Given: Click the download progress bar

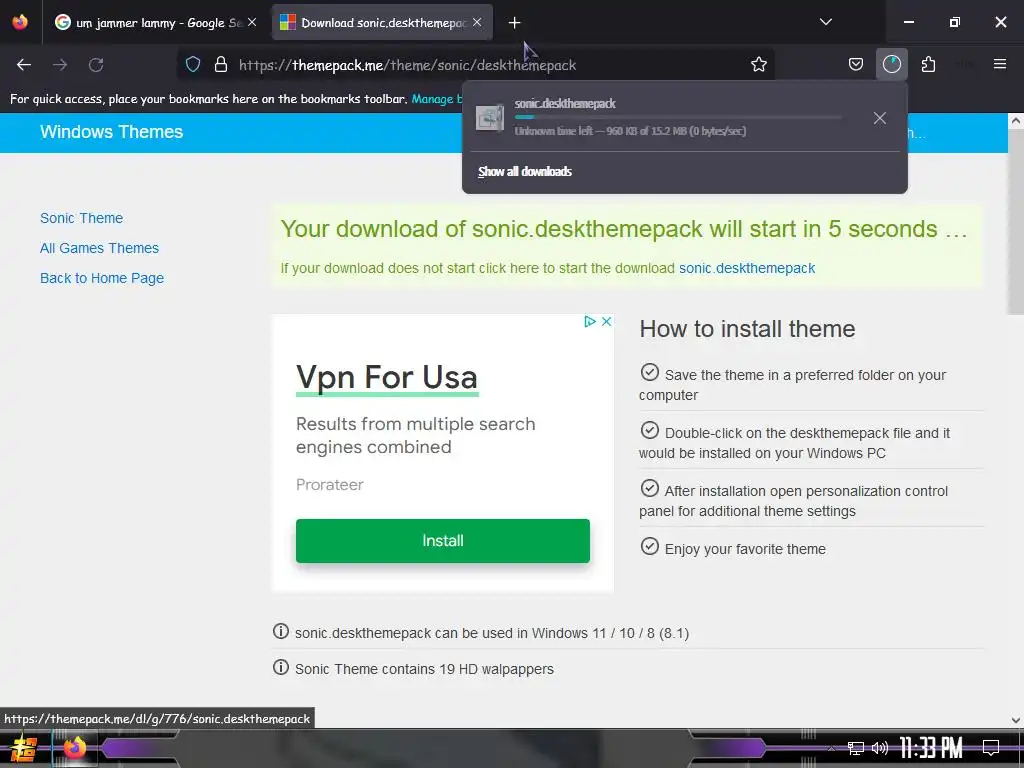Looking at the screenshot, I should [x=678, y=118].
